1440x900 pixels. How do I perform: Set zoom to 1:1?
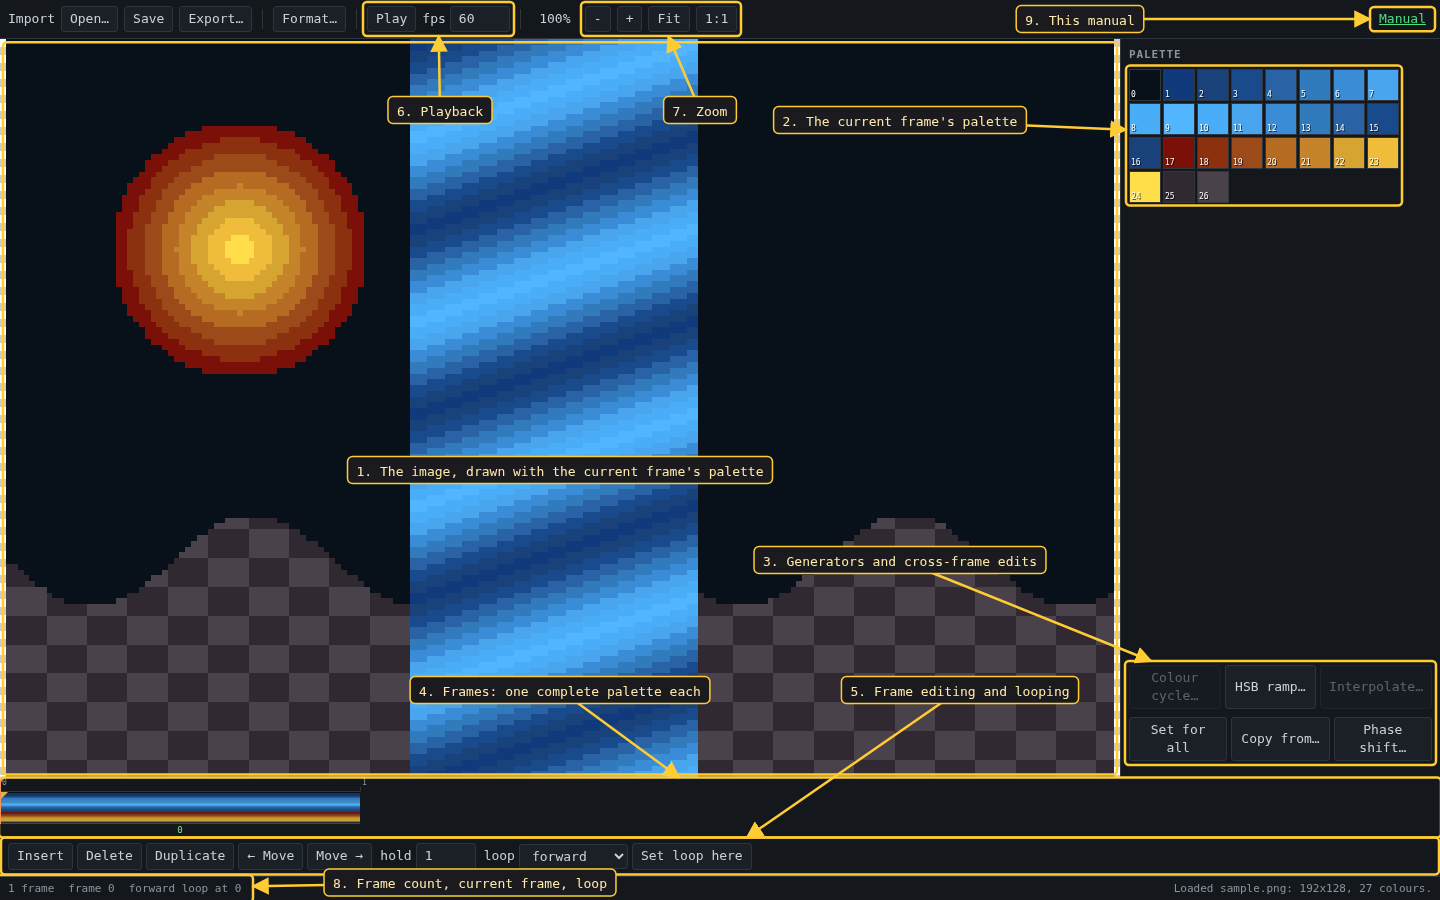coord(717,19)
